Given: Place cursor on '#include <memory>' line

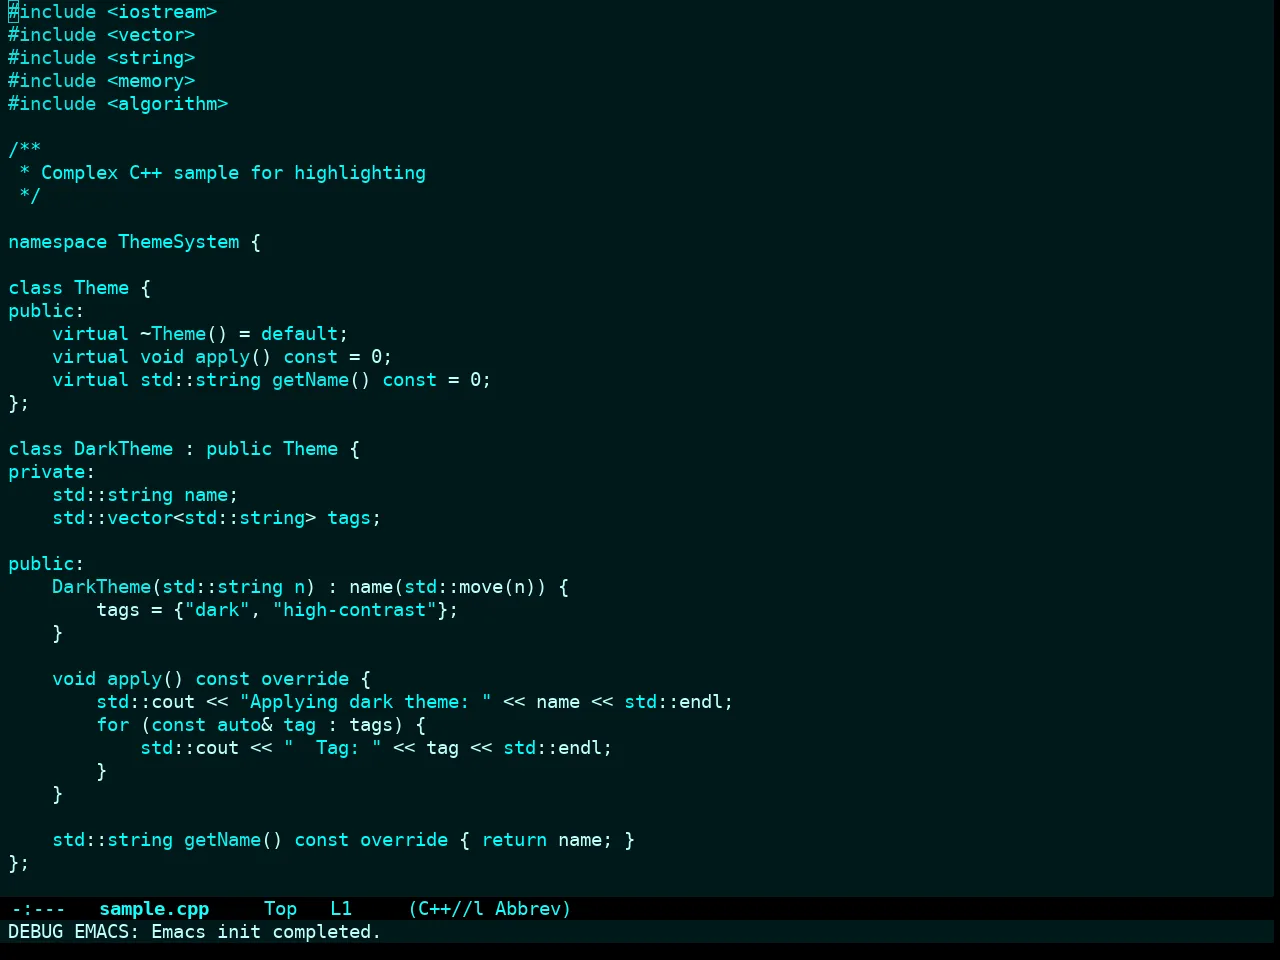Looking at the screenshot, I should pyautogui.click(x=102, y=81).
